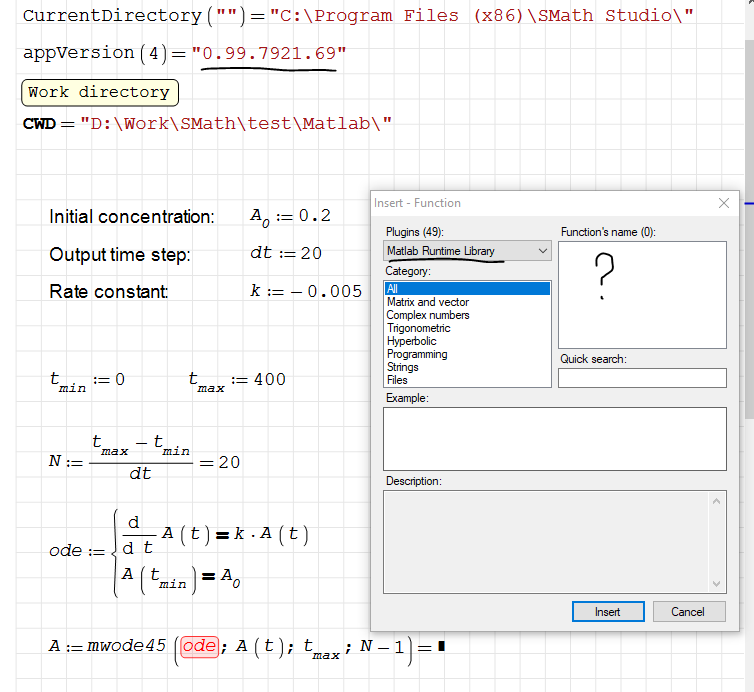This screenshot has height=692, width=754.
Task: Select 'All' in Category list
Action: click(467, 289)
